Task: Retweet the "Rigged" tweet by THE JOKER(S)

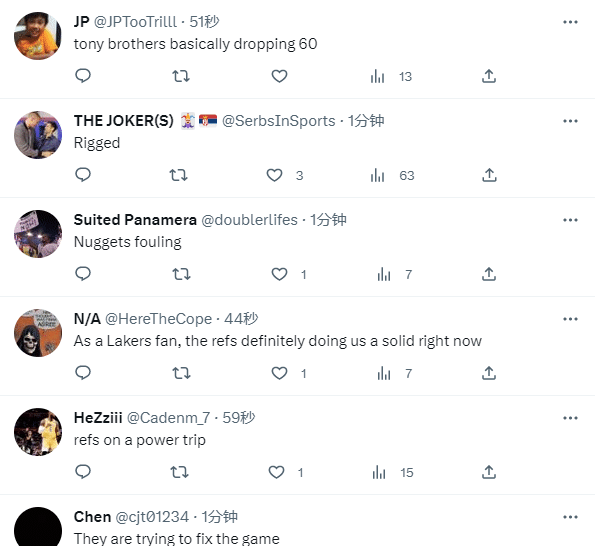Action: click(x=178, y=175)
